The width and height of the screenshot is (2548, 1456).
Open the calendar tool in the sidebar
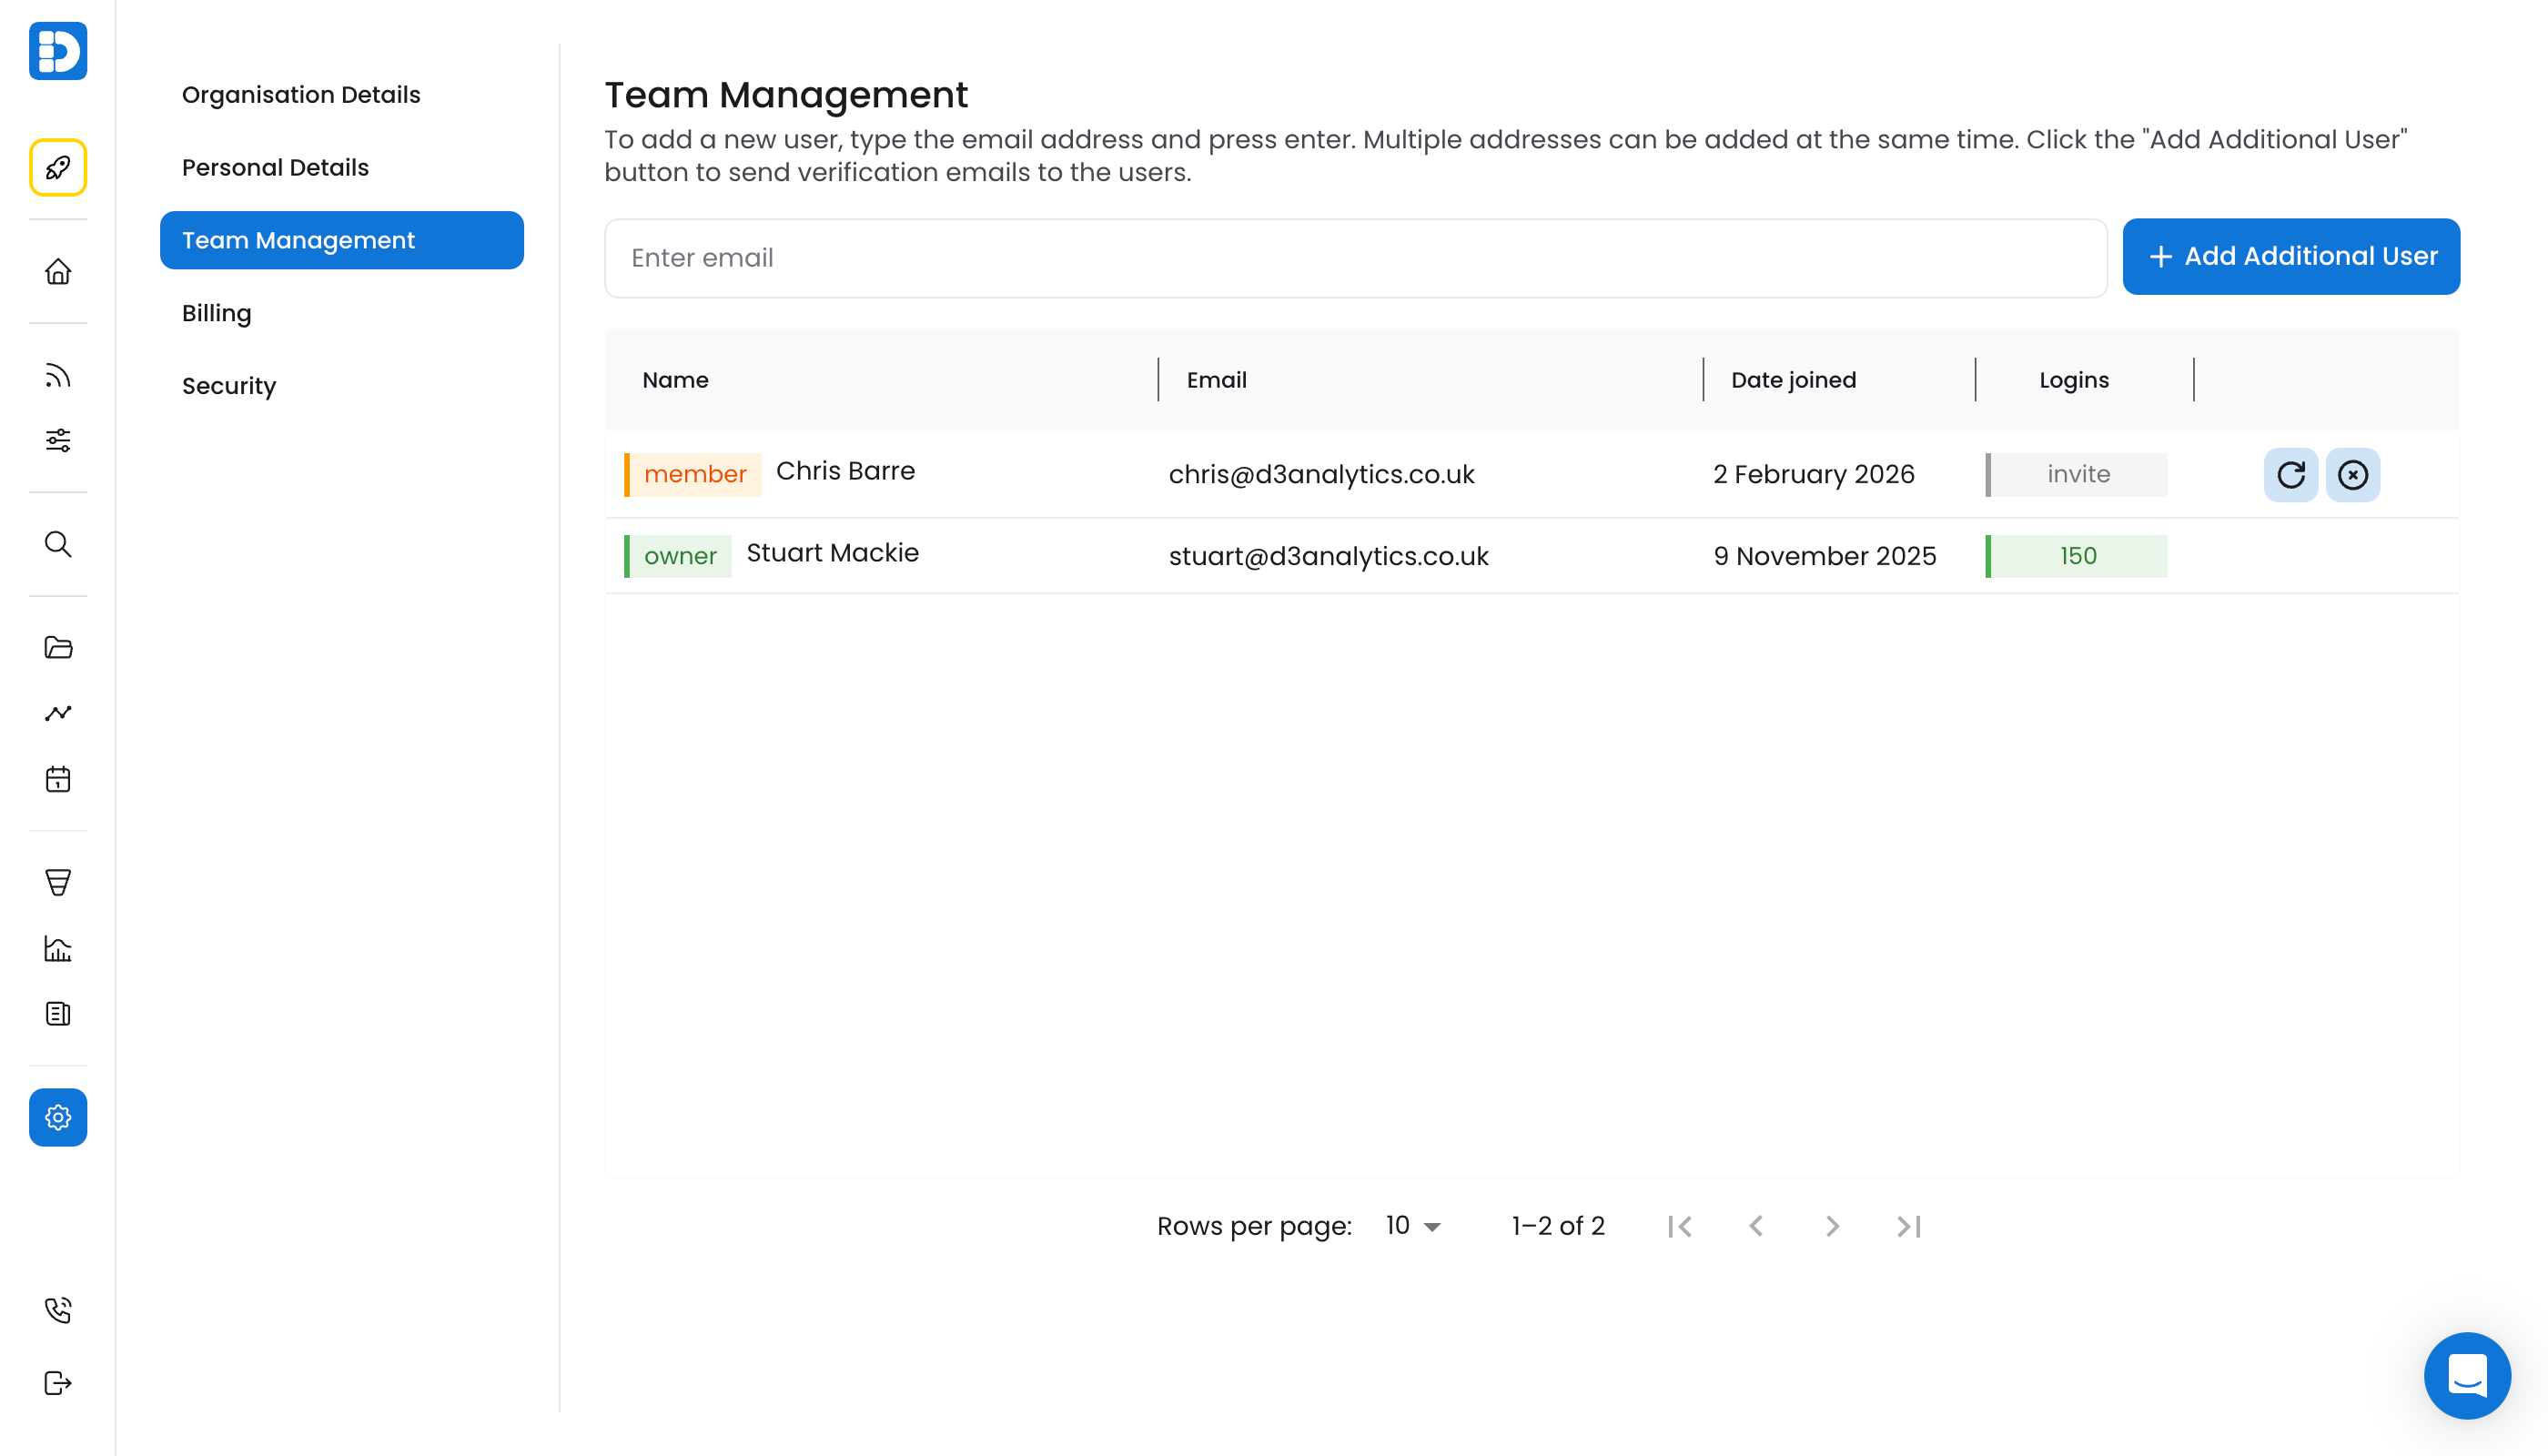point(57,779)
